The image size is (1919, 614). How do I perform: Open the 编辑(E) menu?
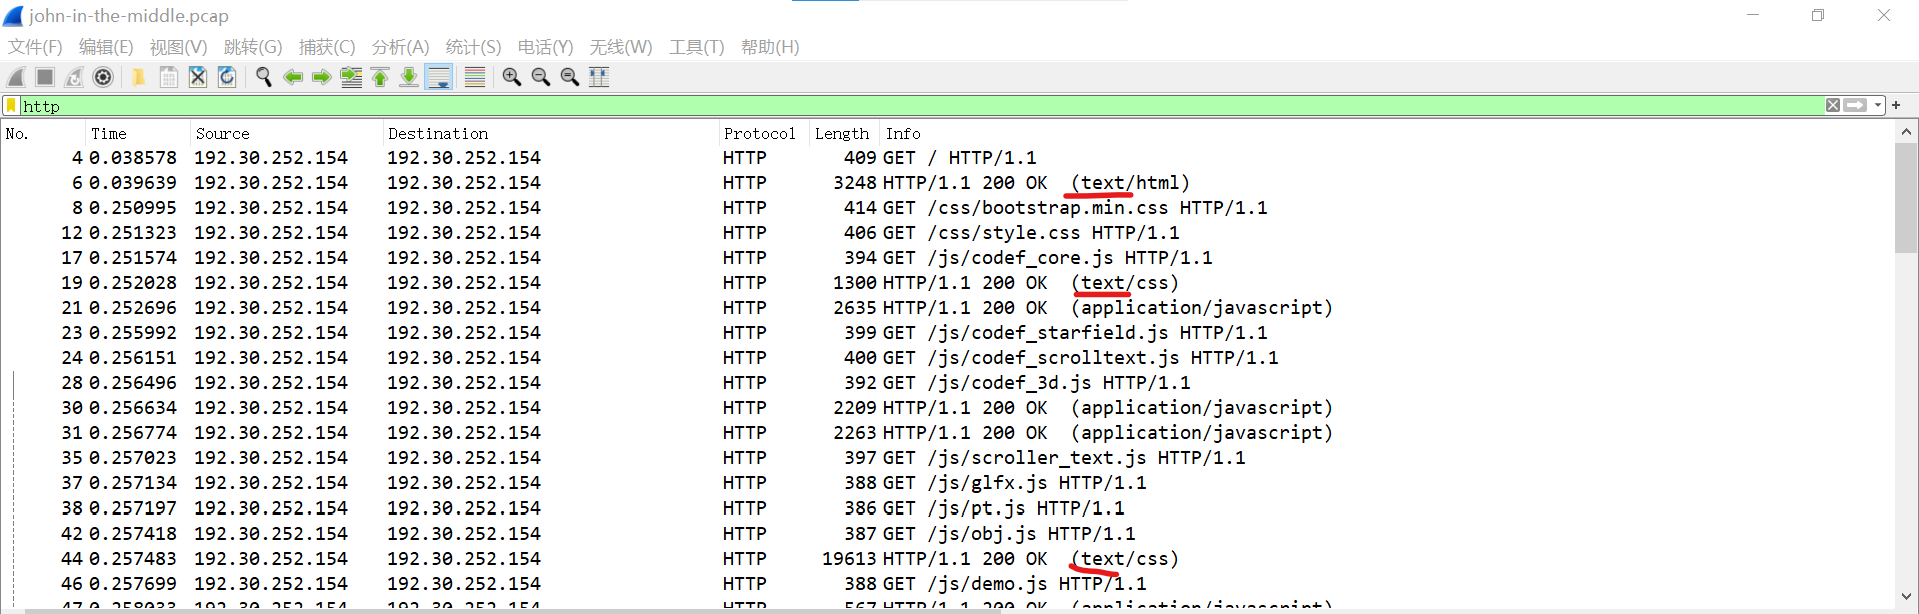pyautogui.click(x=106, y=47)
